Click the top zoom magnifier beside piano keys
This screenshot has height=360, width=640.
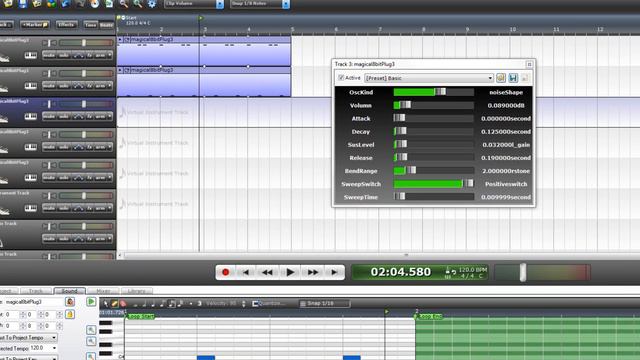tap(91, 329)
